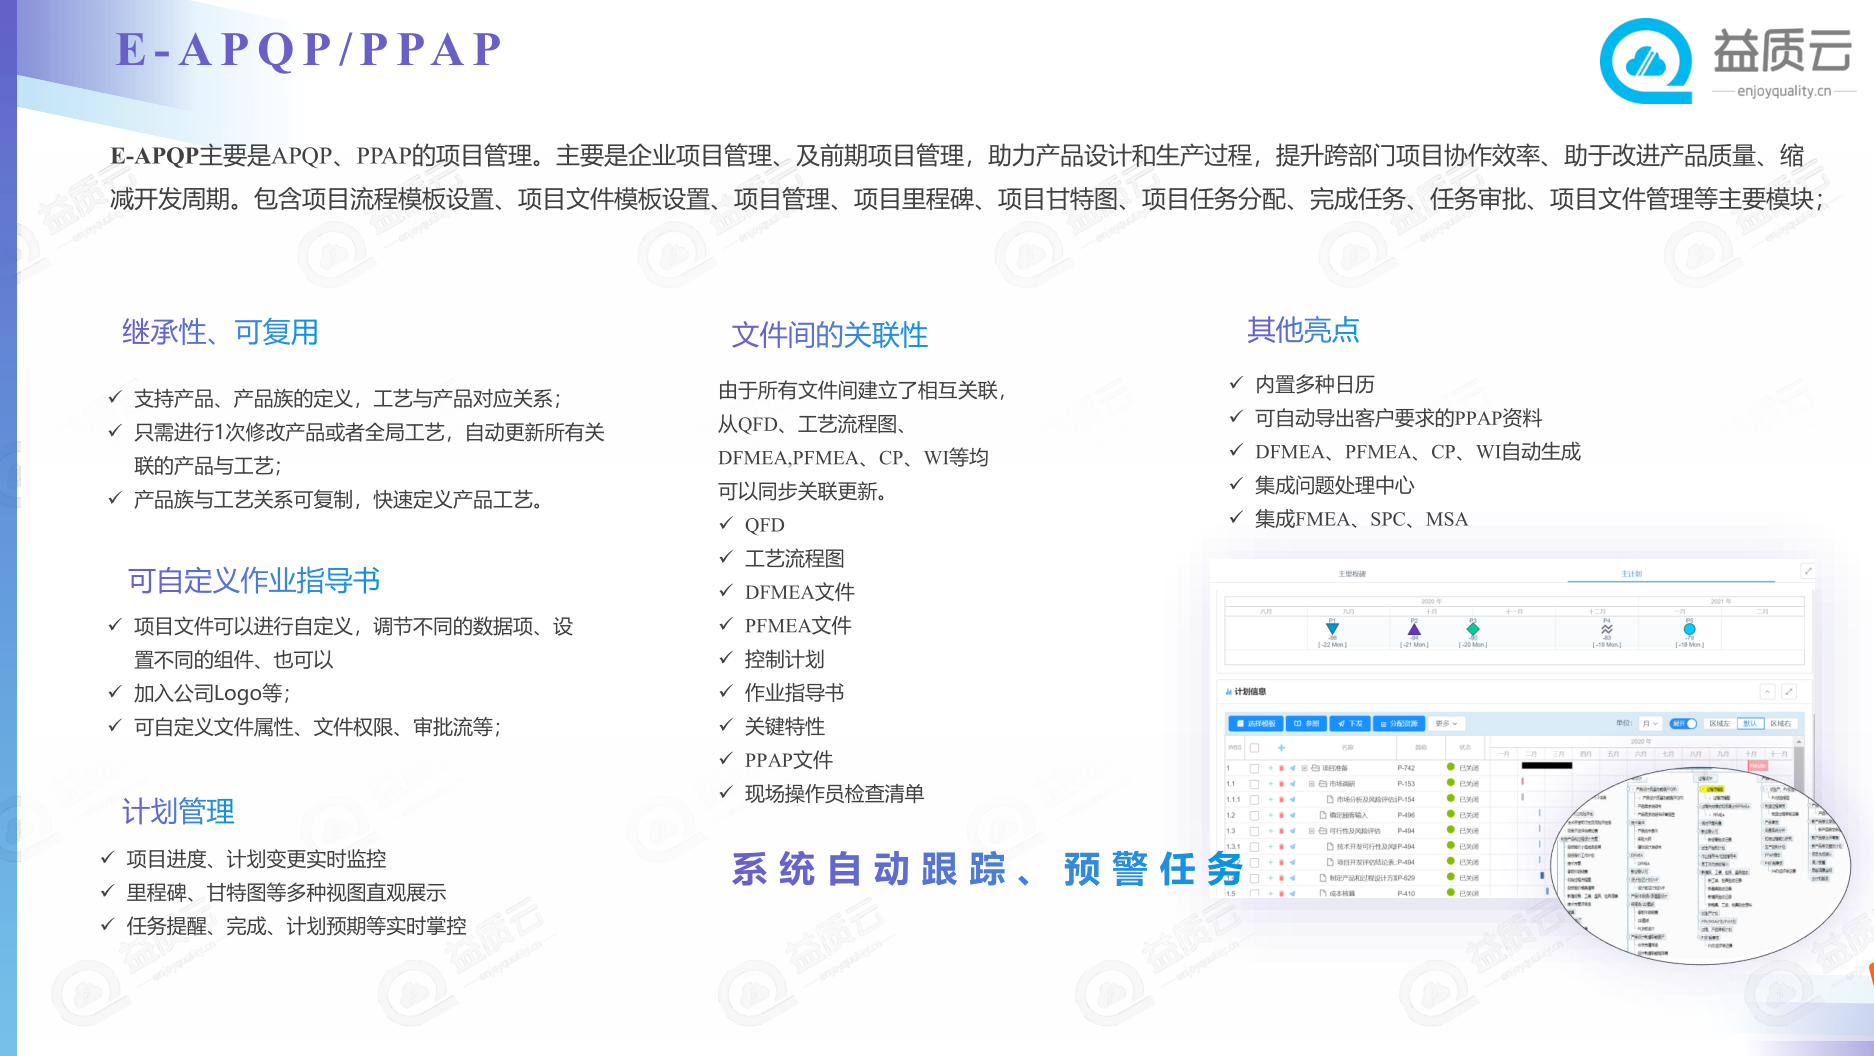Open the 更多 dropdown menu
The image size is (1874, 1056).
click(1446, 723)
